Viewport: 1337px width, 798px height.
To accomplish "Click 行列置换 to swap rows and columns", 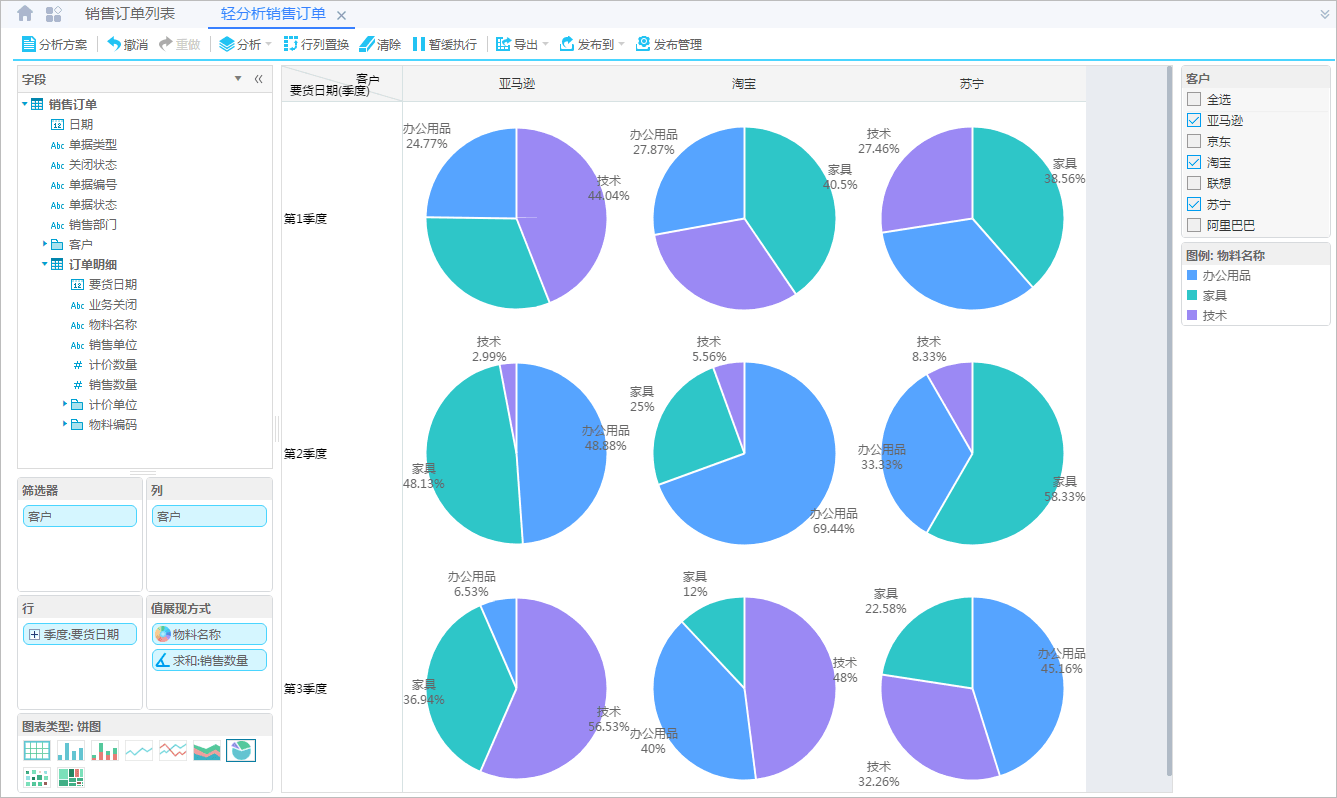I will click(x=316, y=44).
